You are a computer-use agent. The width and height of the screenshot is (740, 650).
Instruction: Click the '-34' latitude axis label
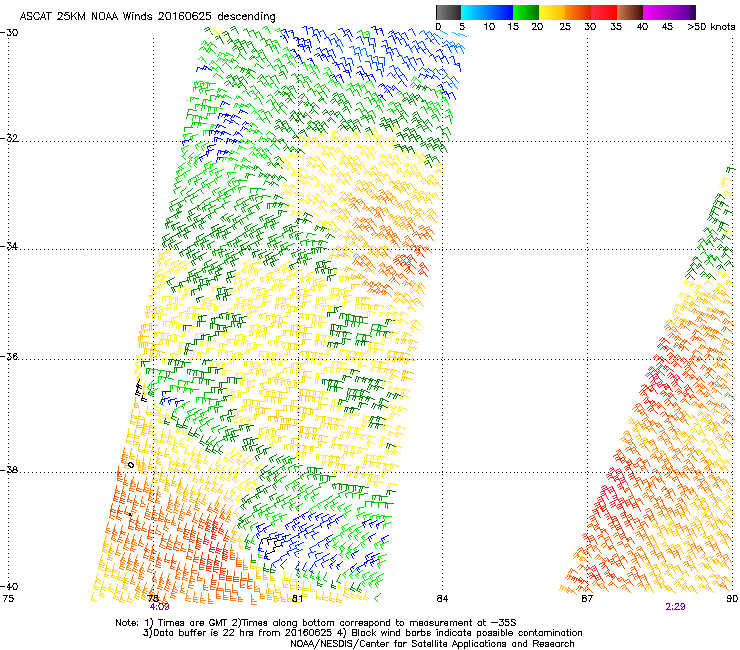coord(9,246)
